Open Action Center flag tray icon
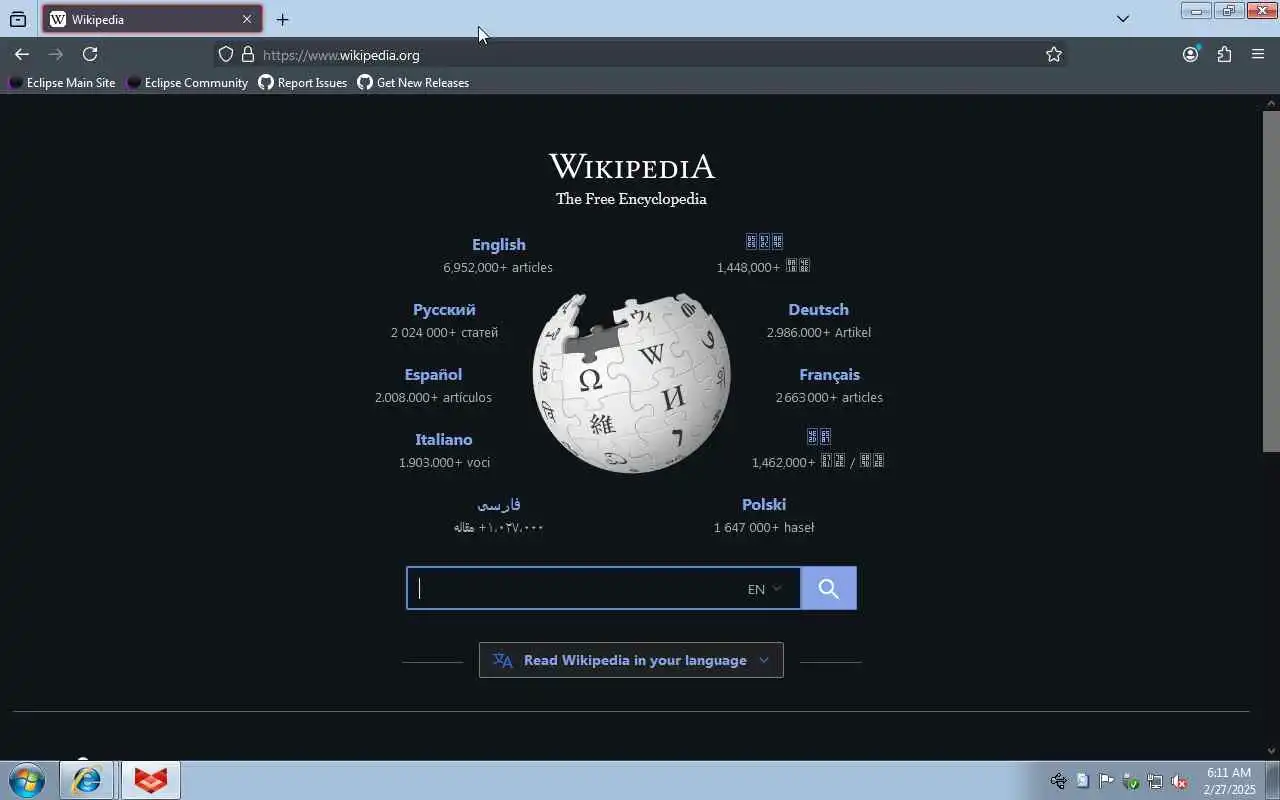The height and width of the screenshot is (800, 1280). pyautogui.click(x=1106, y=781)
